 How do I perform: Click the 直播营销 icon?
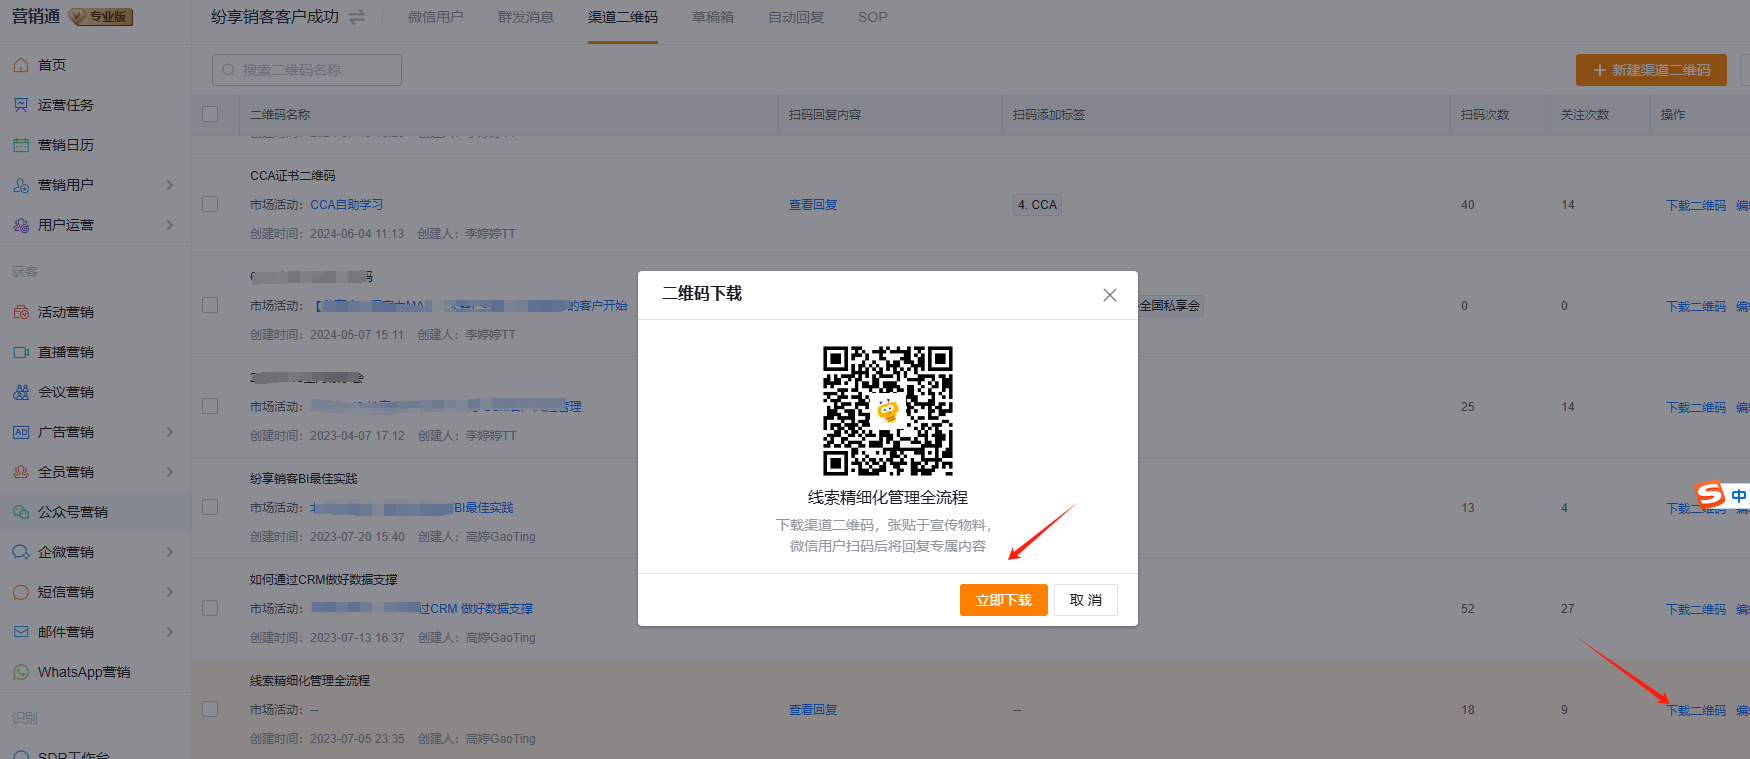21,352
